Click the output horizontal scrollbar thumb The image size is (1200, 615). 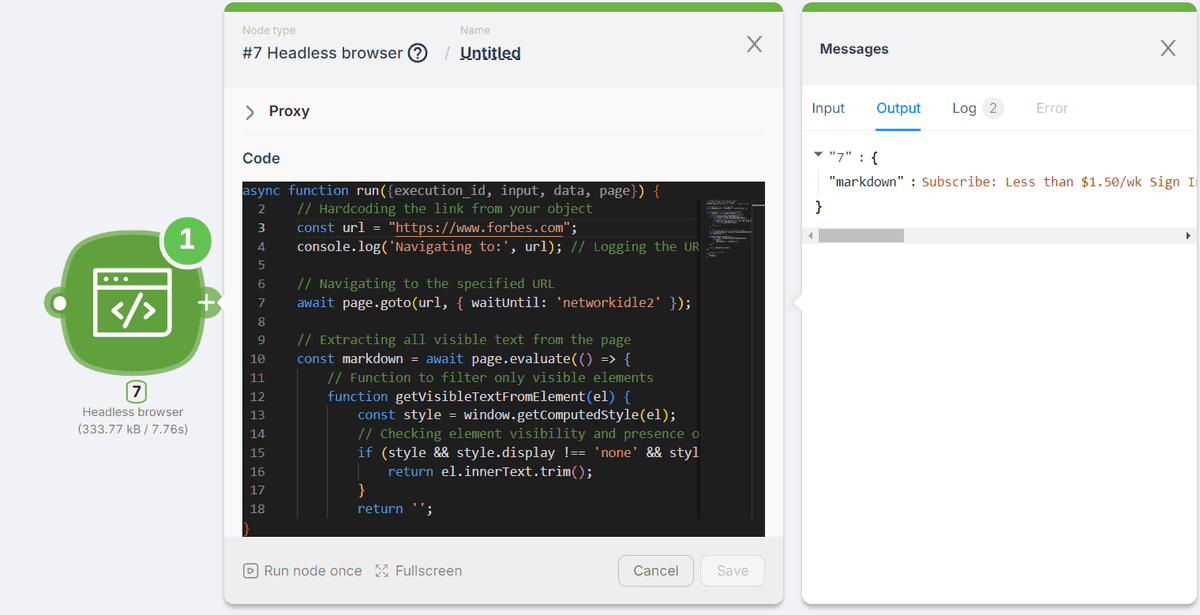click(x=860, y=236)
